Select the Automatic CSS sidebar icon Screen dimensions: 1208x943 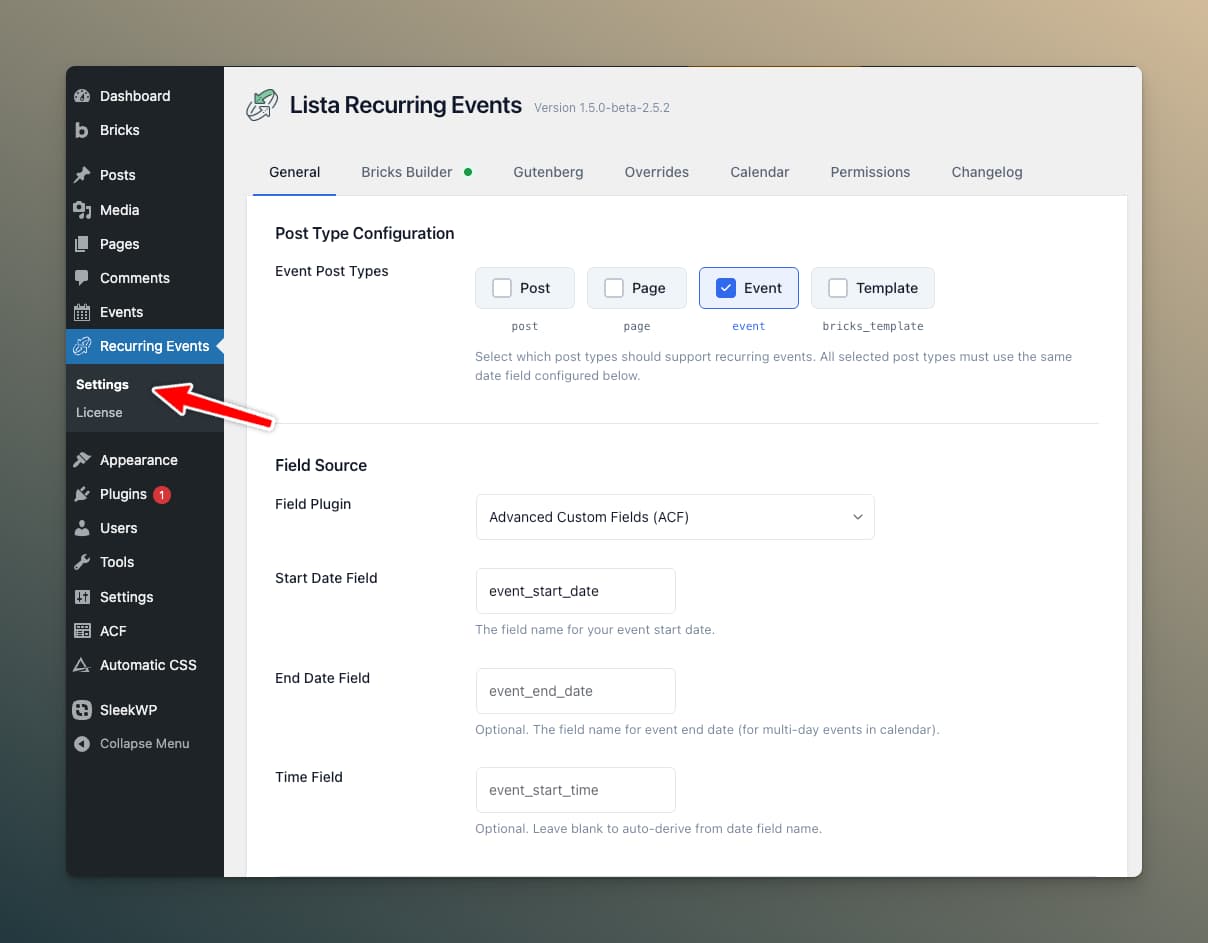[83, 665]
